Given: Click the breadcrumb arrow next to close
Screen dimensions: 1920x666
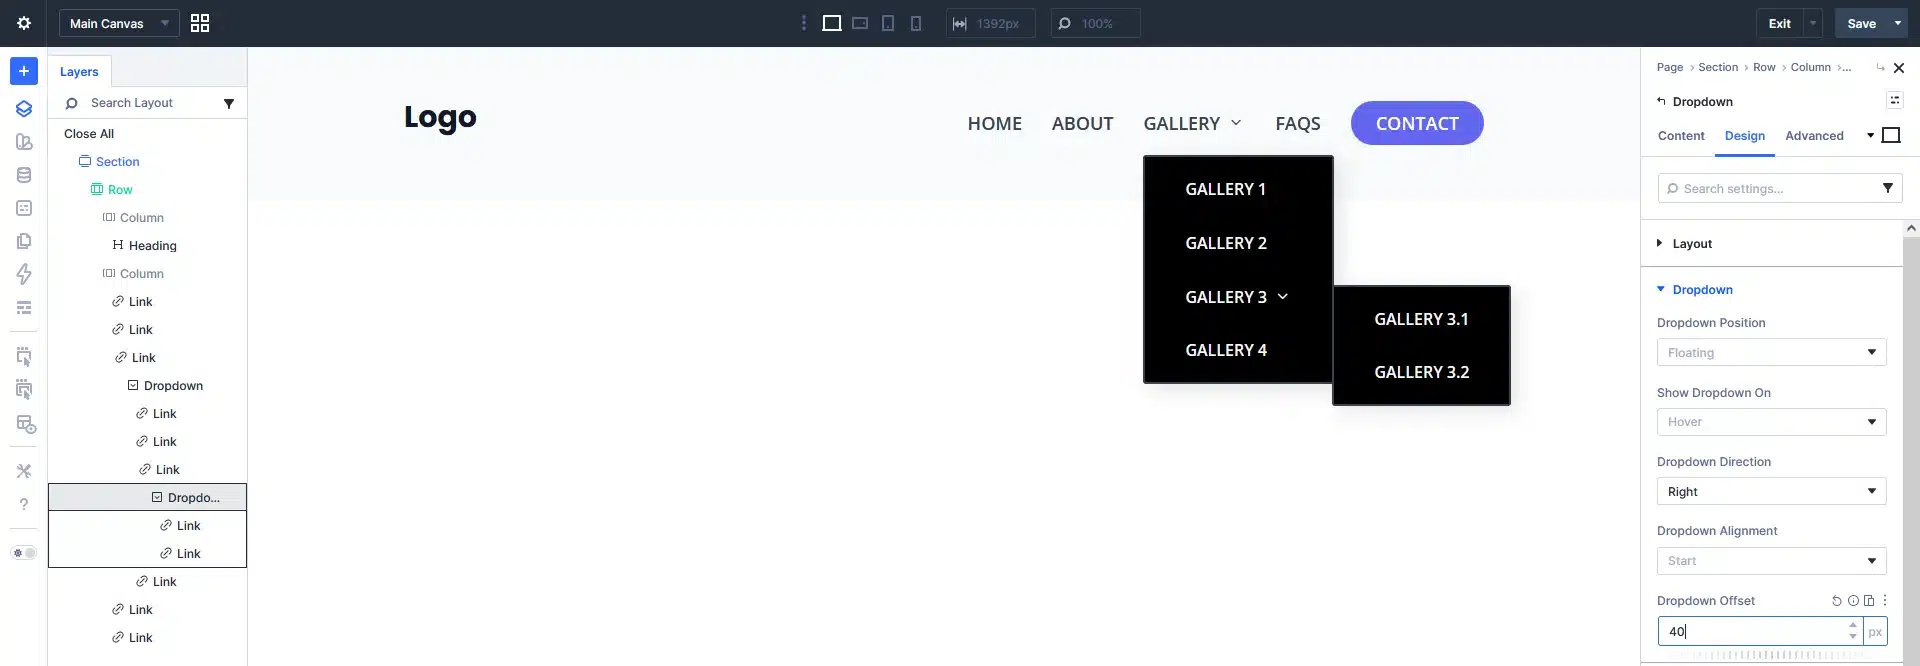Looking at the screenshot, I should 1880,68.
